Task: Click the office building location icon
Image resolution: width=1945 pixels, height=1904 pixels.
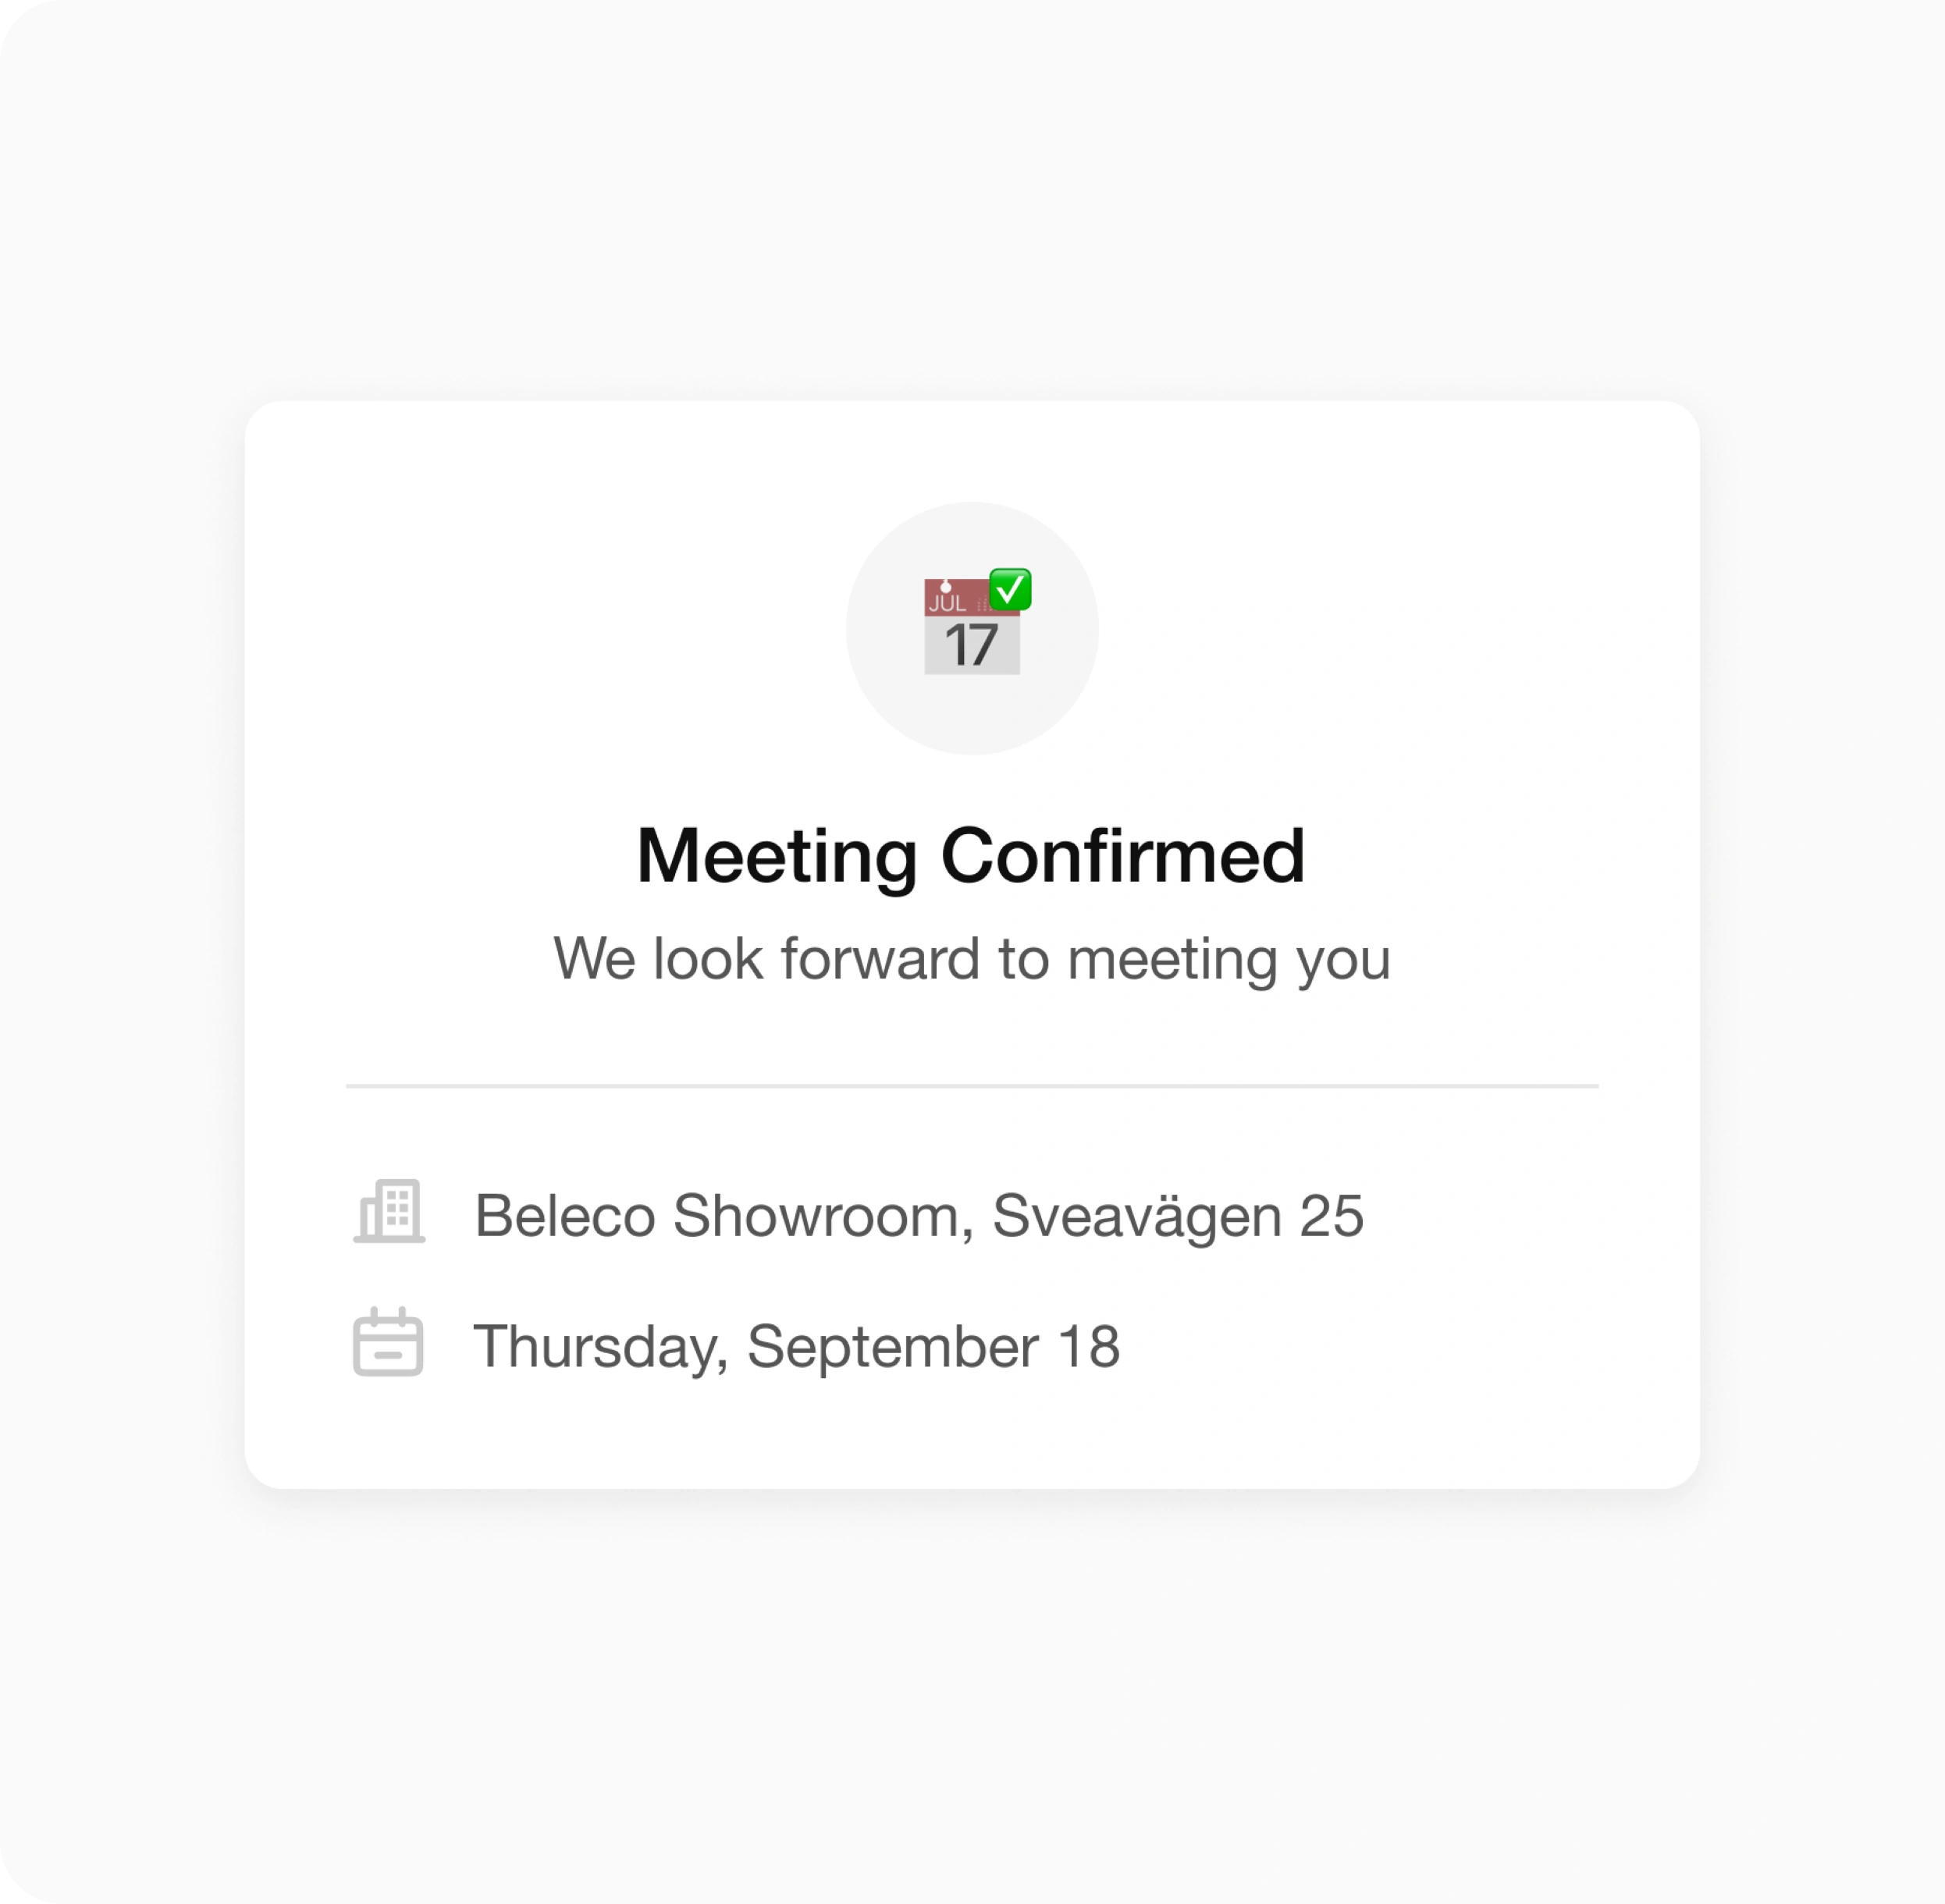Action: 389,1211
